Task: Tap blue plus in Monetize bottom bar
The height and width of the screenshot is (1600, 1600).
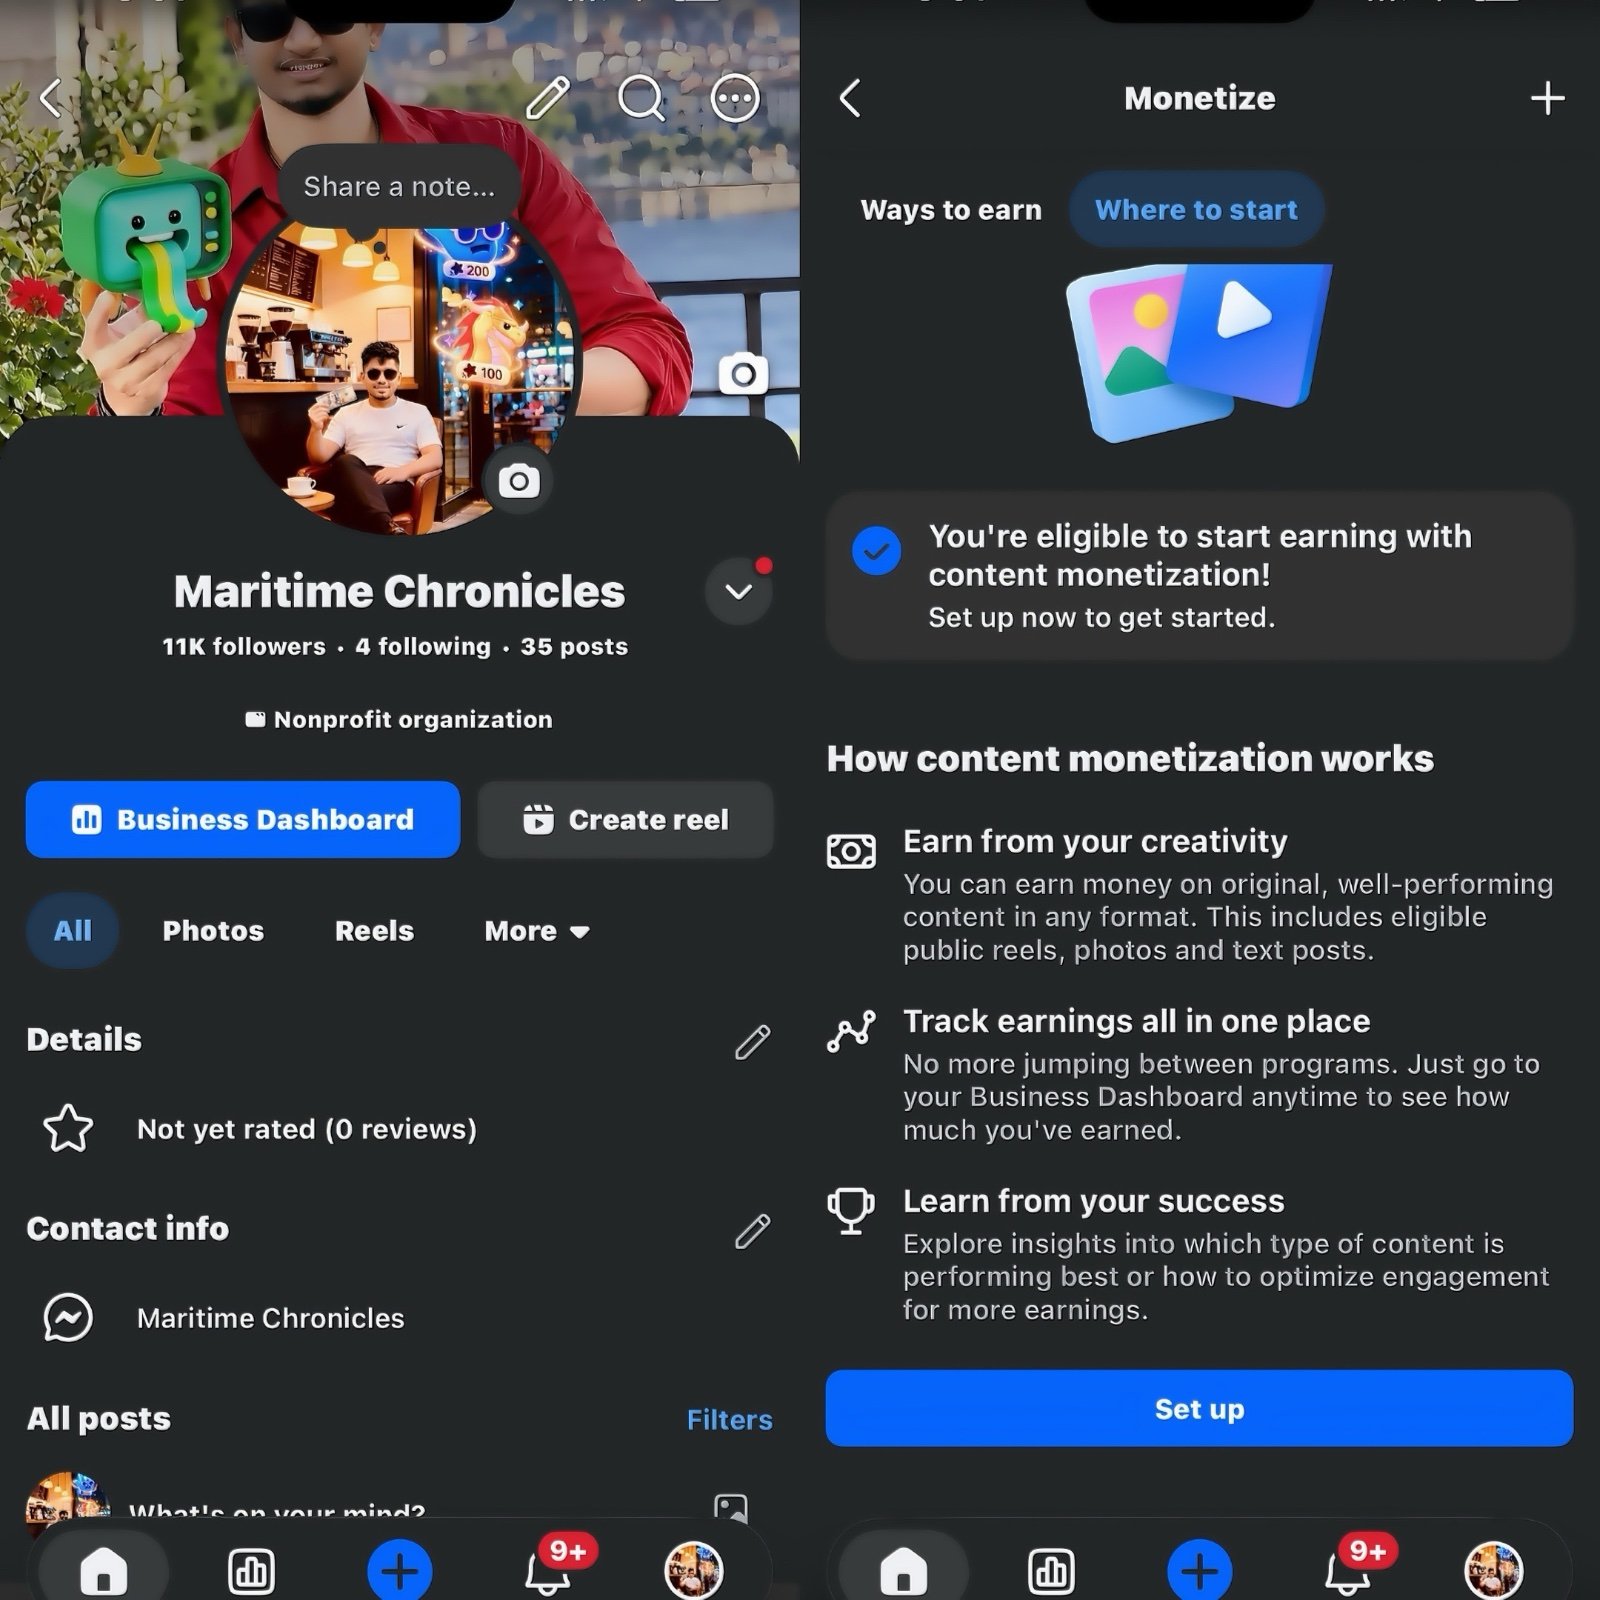Action: point(1199,1571)
